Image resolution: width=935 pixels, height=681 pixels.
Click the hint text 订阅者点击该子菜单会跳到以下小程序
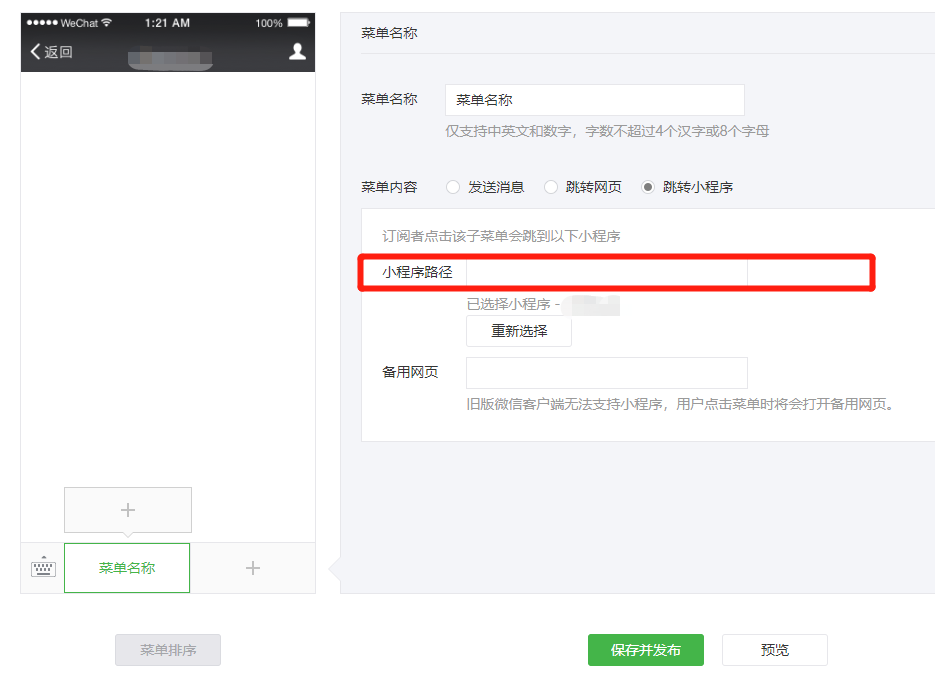tap(501, 236)
